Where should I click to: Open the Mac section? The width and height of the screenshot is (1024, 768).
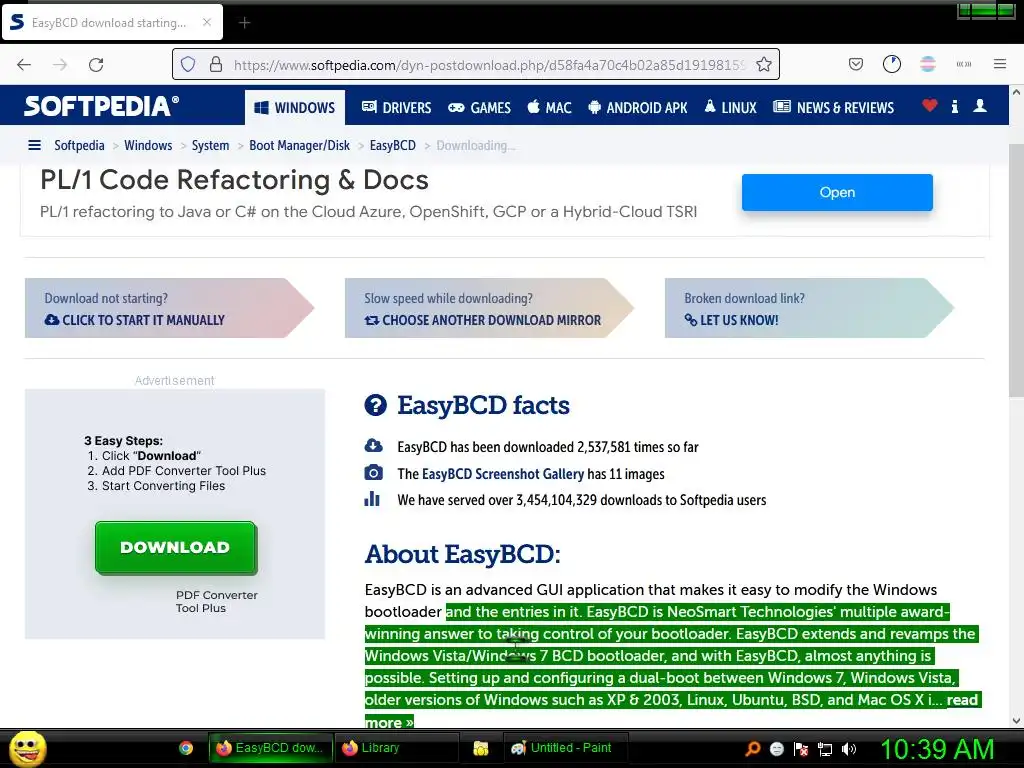(x=549, y=107)
